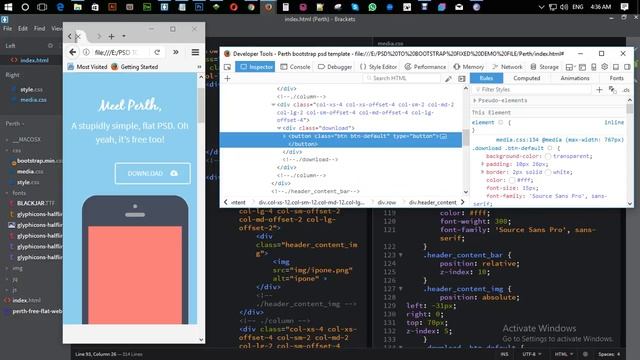This screenshot has width=640, height=360.
Task: Click the DOWNLOAD button on the page
Action: 153,173
